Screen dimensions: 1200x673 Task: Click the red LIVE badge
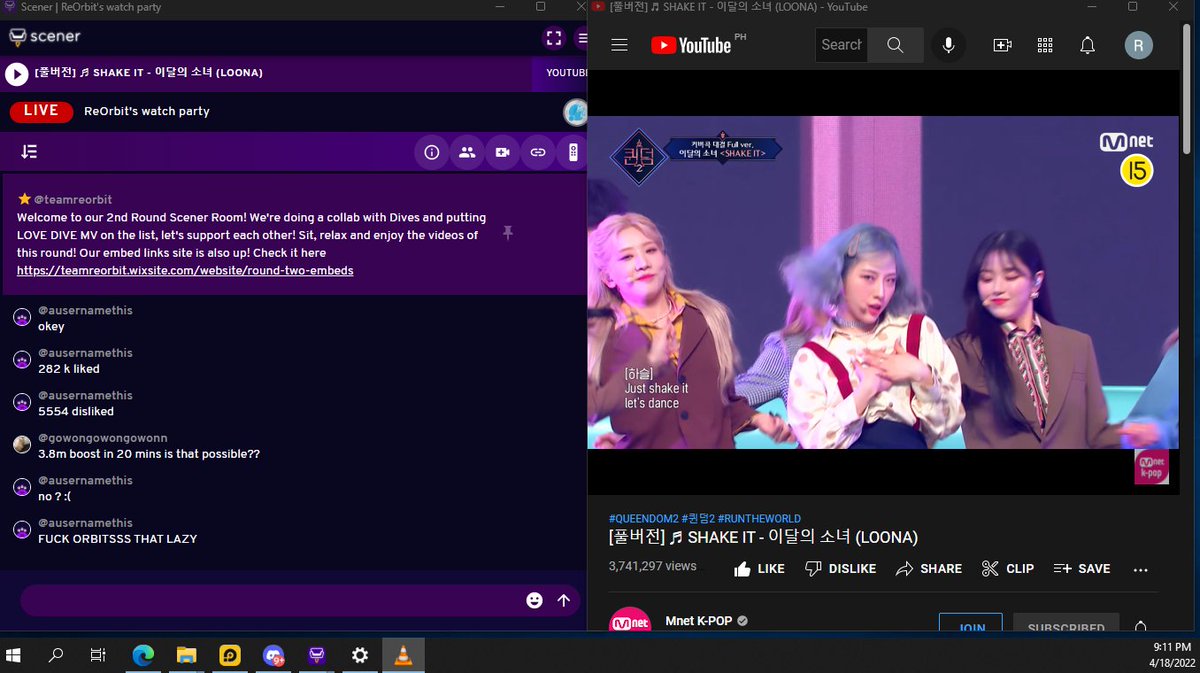41,111
